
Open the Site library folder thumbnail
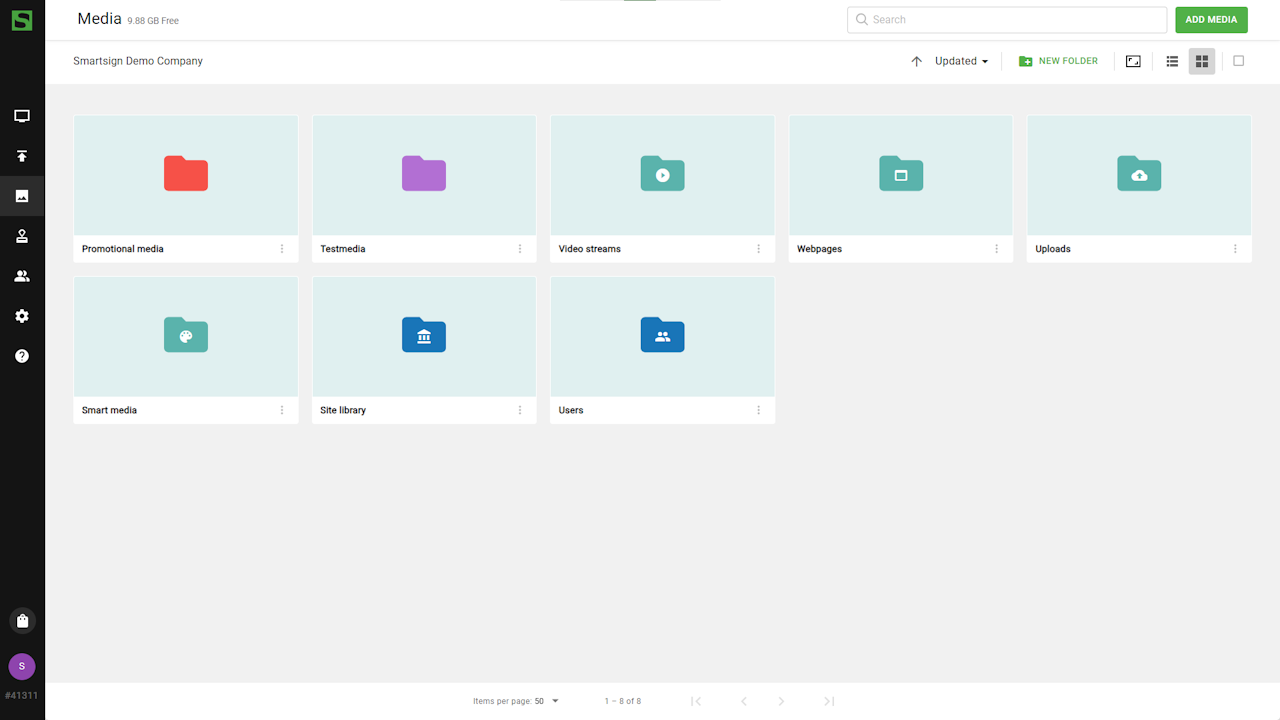point(424,336)
